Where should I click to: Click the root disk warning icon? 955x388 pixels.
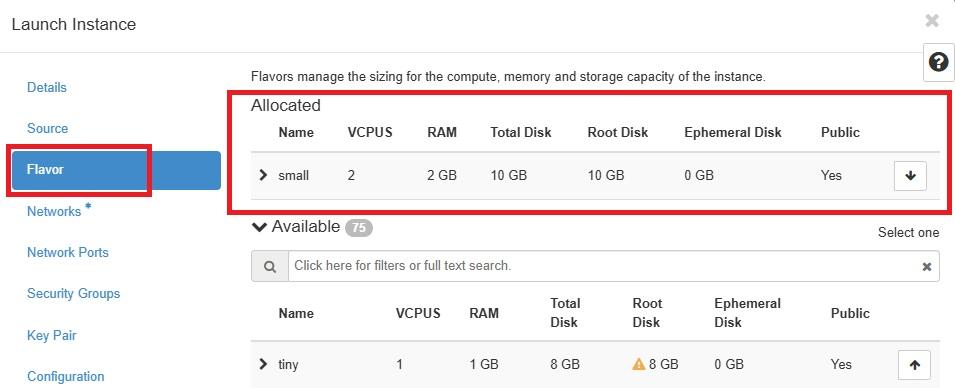pyautogui.click(x=638, y=364)
